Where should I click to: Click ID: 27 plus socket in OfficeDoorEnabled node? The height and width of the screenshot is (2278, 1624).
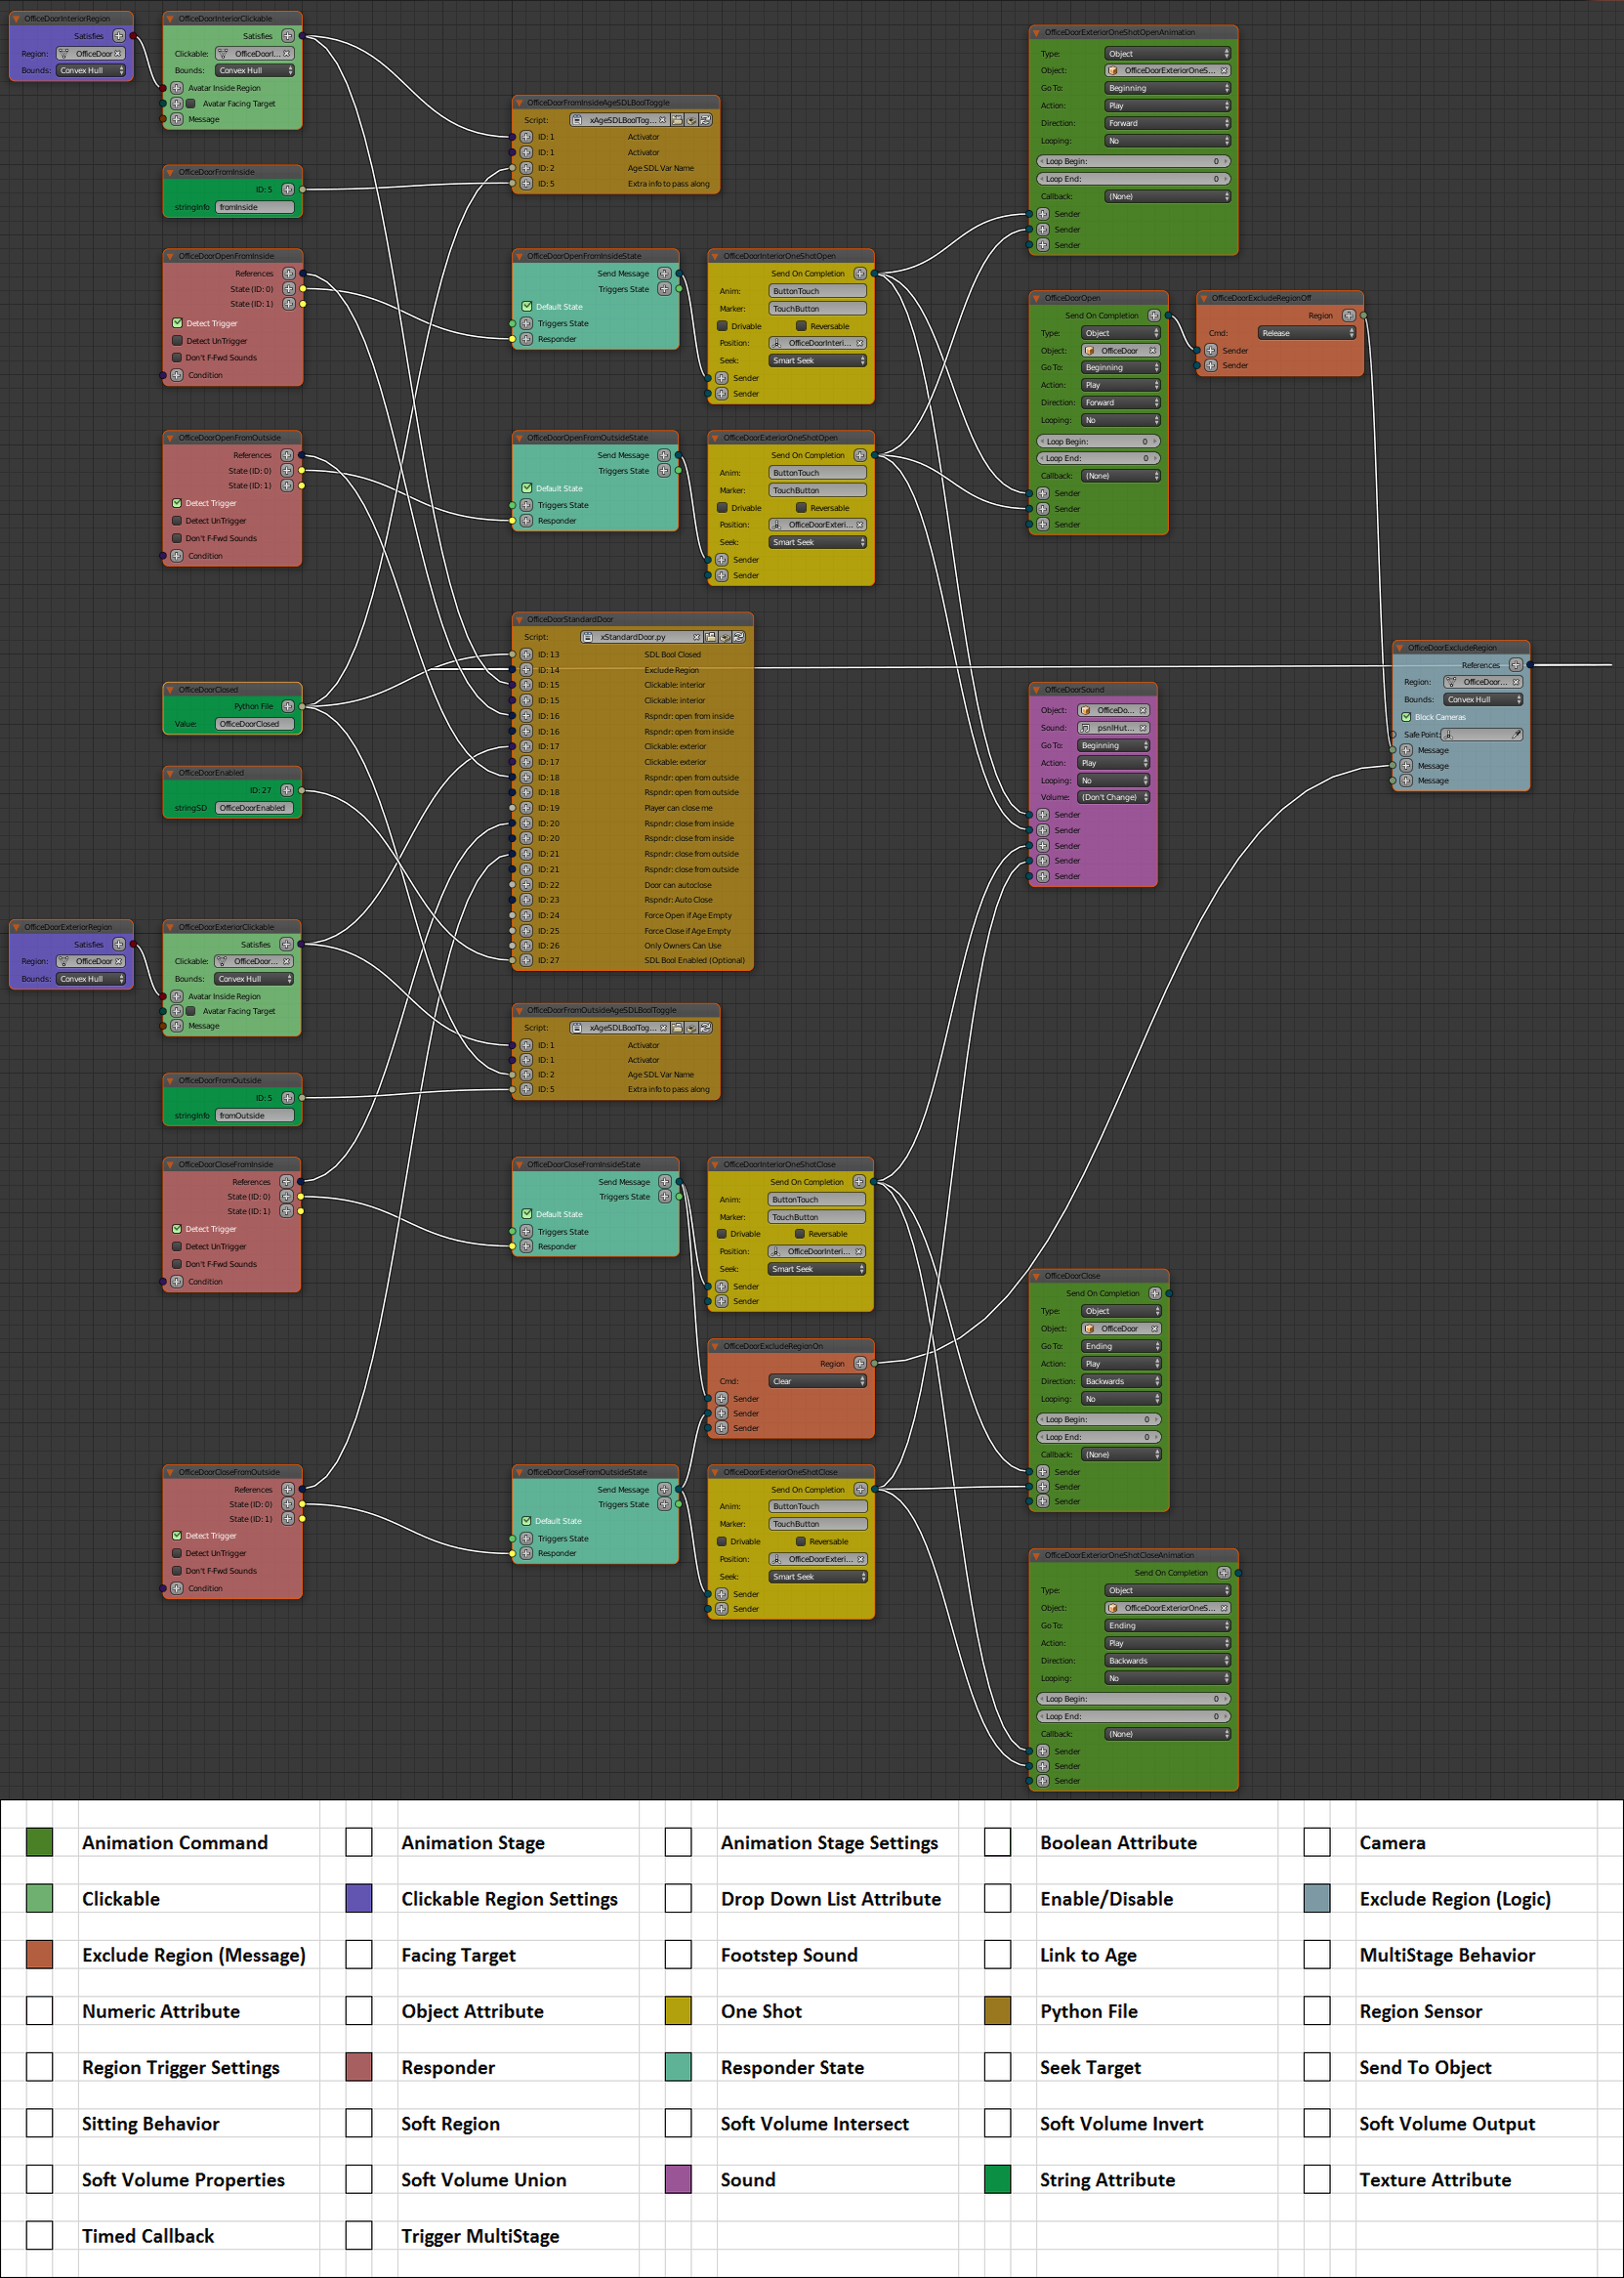pyautogui.click(x=287, y=790)
